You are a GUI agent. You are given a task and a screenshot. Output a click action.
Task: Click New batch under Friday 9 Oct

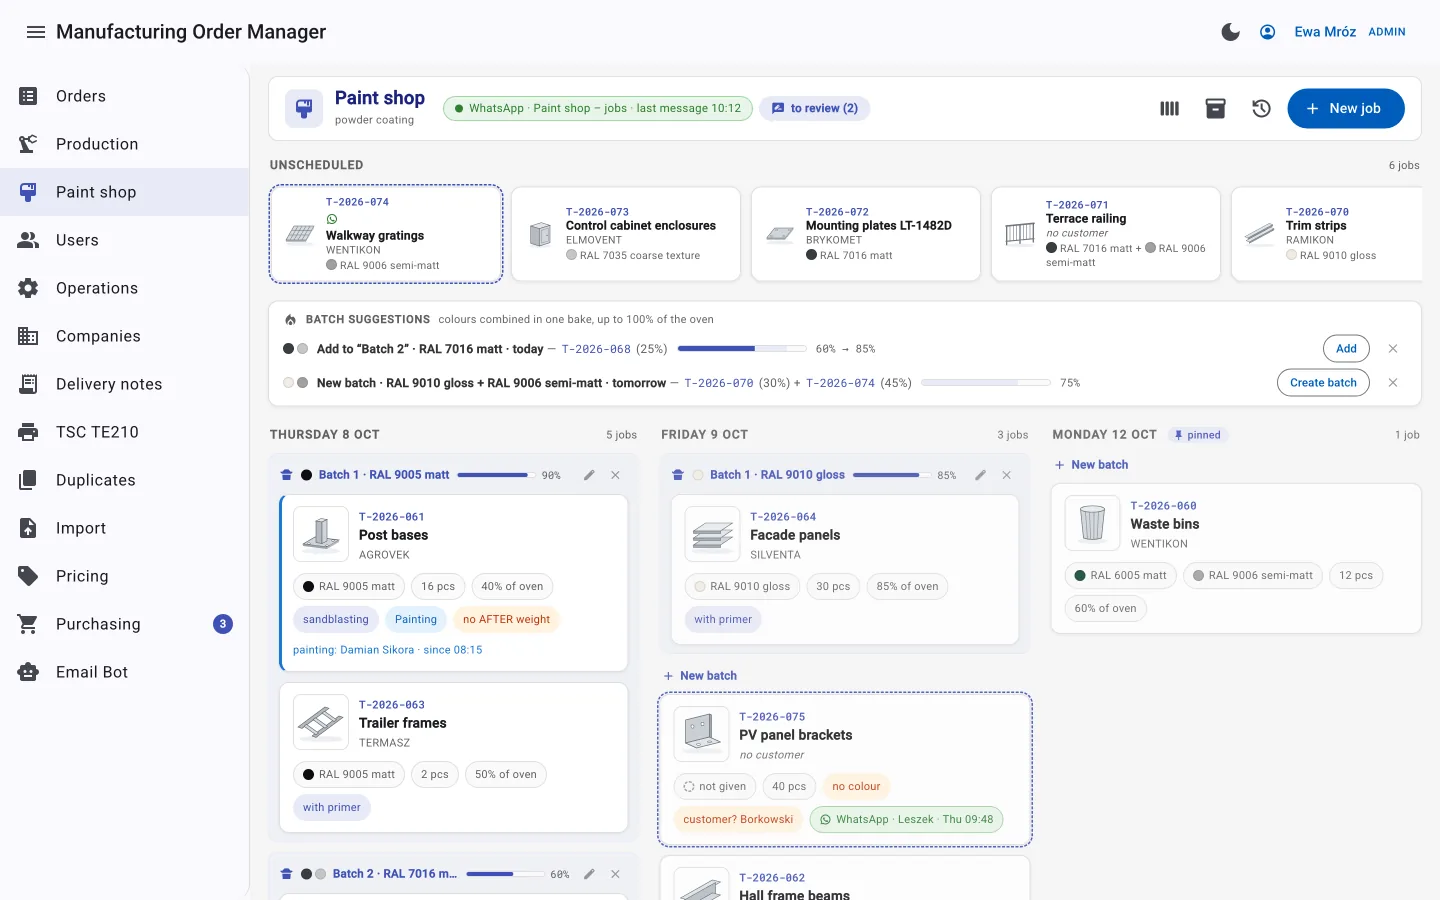[x=700, y=676]
